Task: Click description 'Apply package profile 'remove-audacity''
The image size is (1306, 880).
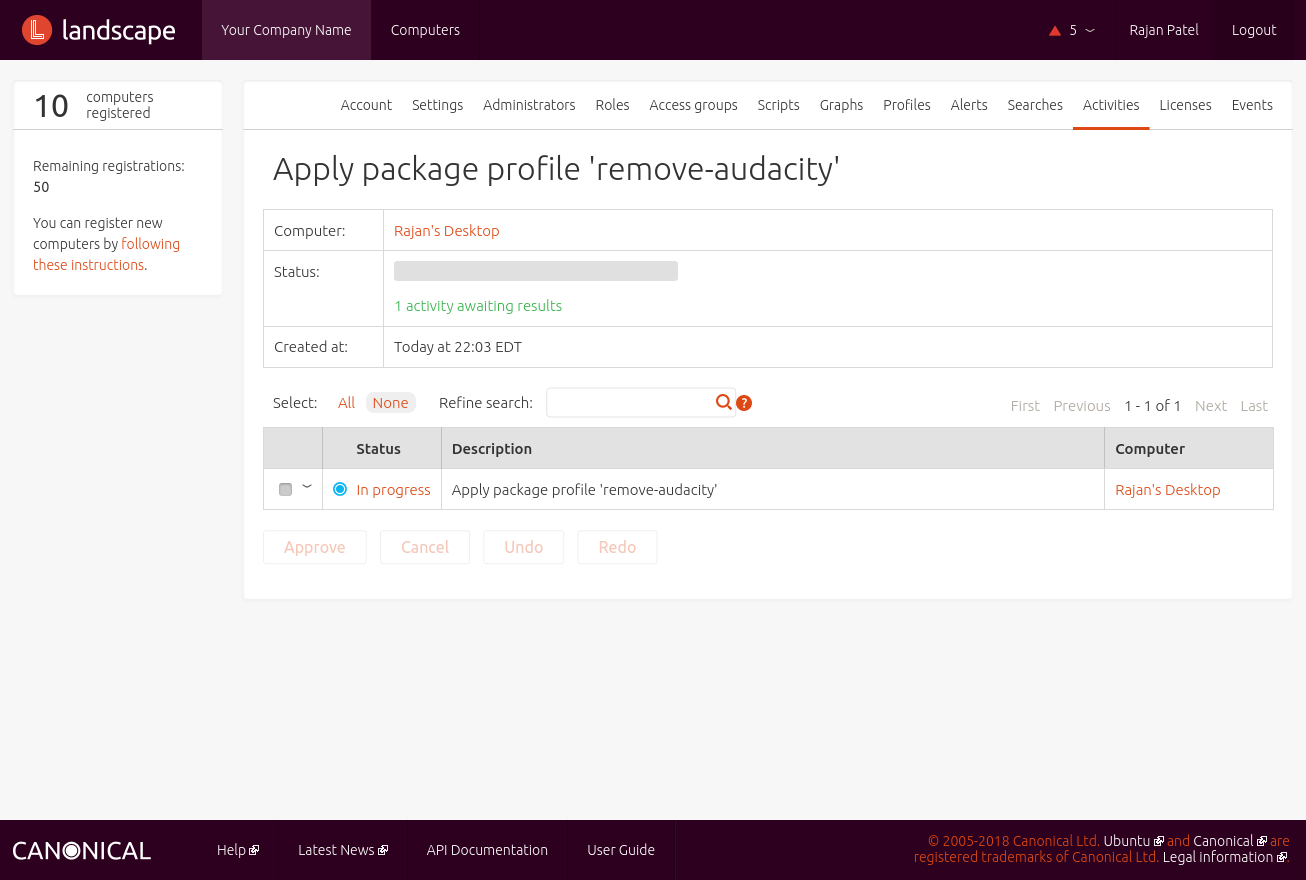Action: pyautogui.click(x=584, y=490)
